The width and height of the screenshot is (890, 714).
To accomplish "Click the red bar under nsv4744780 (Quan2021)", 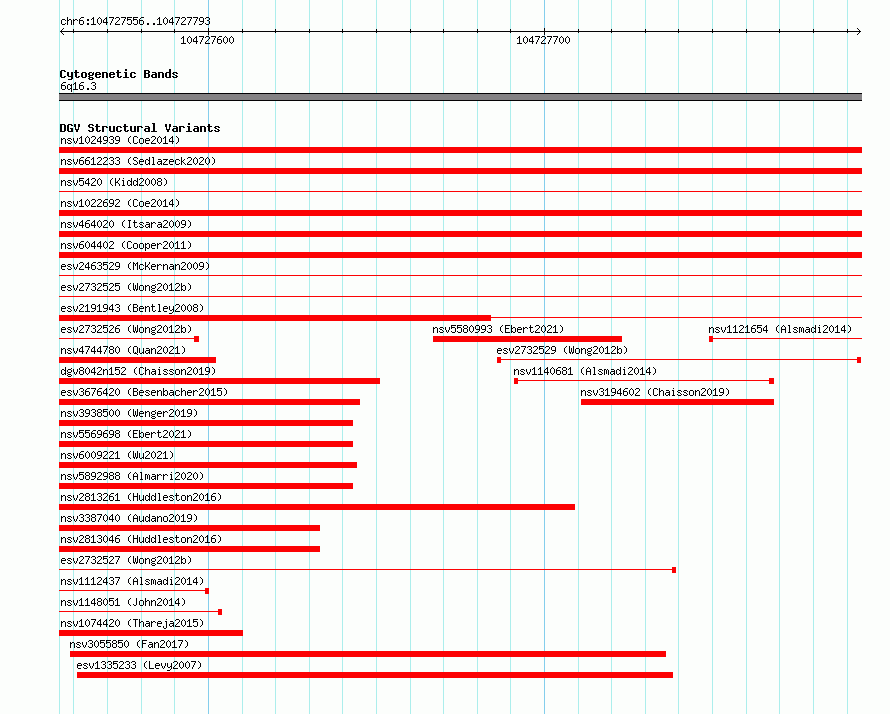I will (x=137, y=360).
